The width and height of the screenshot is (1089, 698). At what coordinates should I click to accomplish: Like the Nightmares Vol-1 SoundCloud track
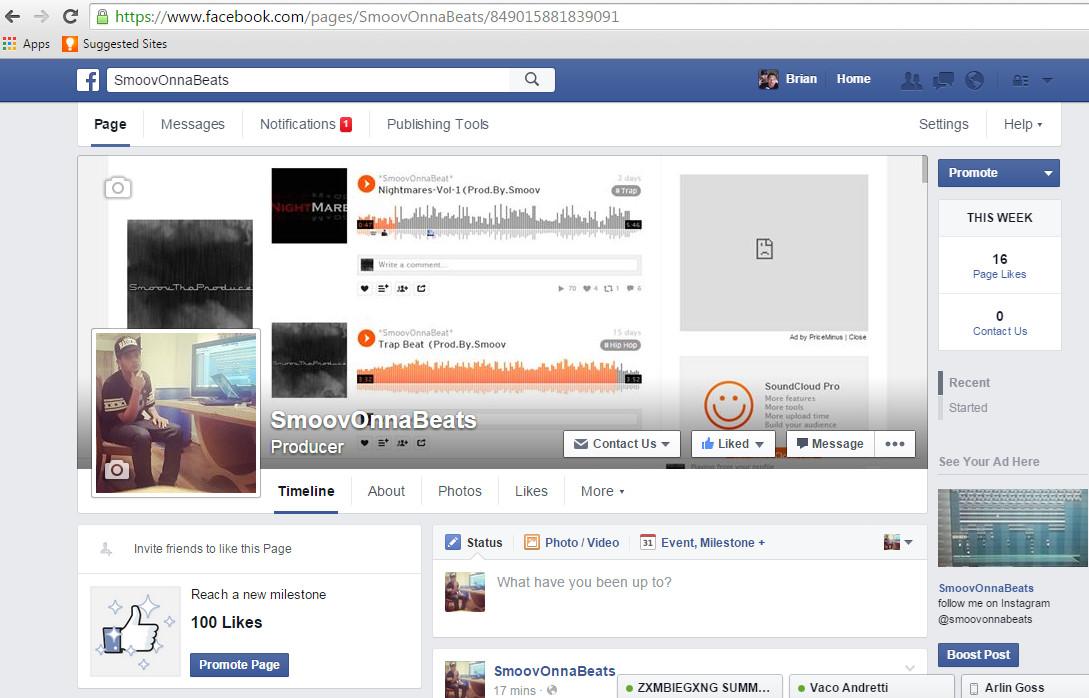pyautogui.click(x=364, y=287)
